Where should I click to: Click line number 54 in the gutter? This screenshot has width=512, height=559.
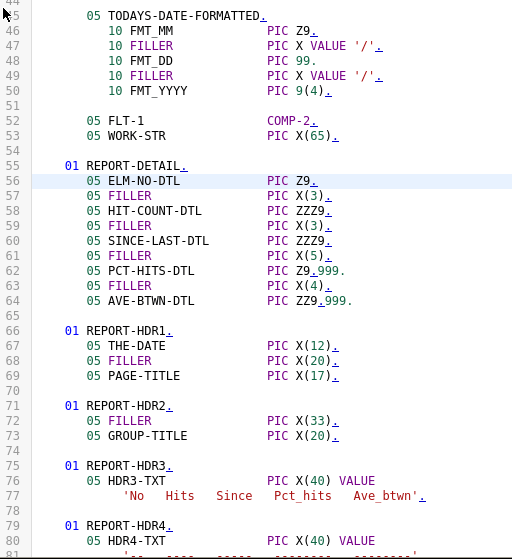tap(12, 151)
